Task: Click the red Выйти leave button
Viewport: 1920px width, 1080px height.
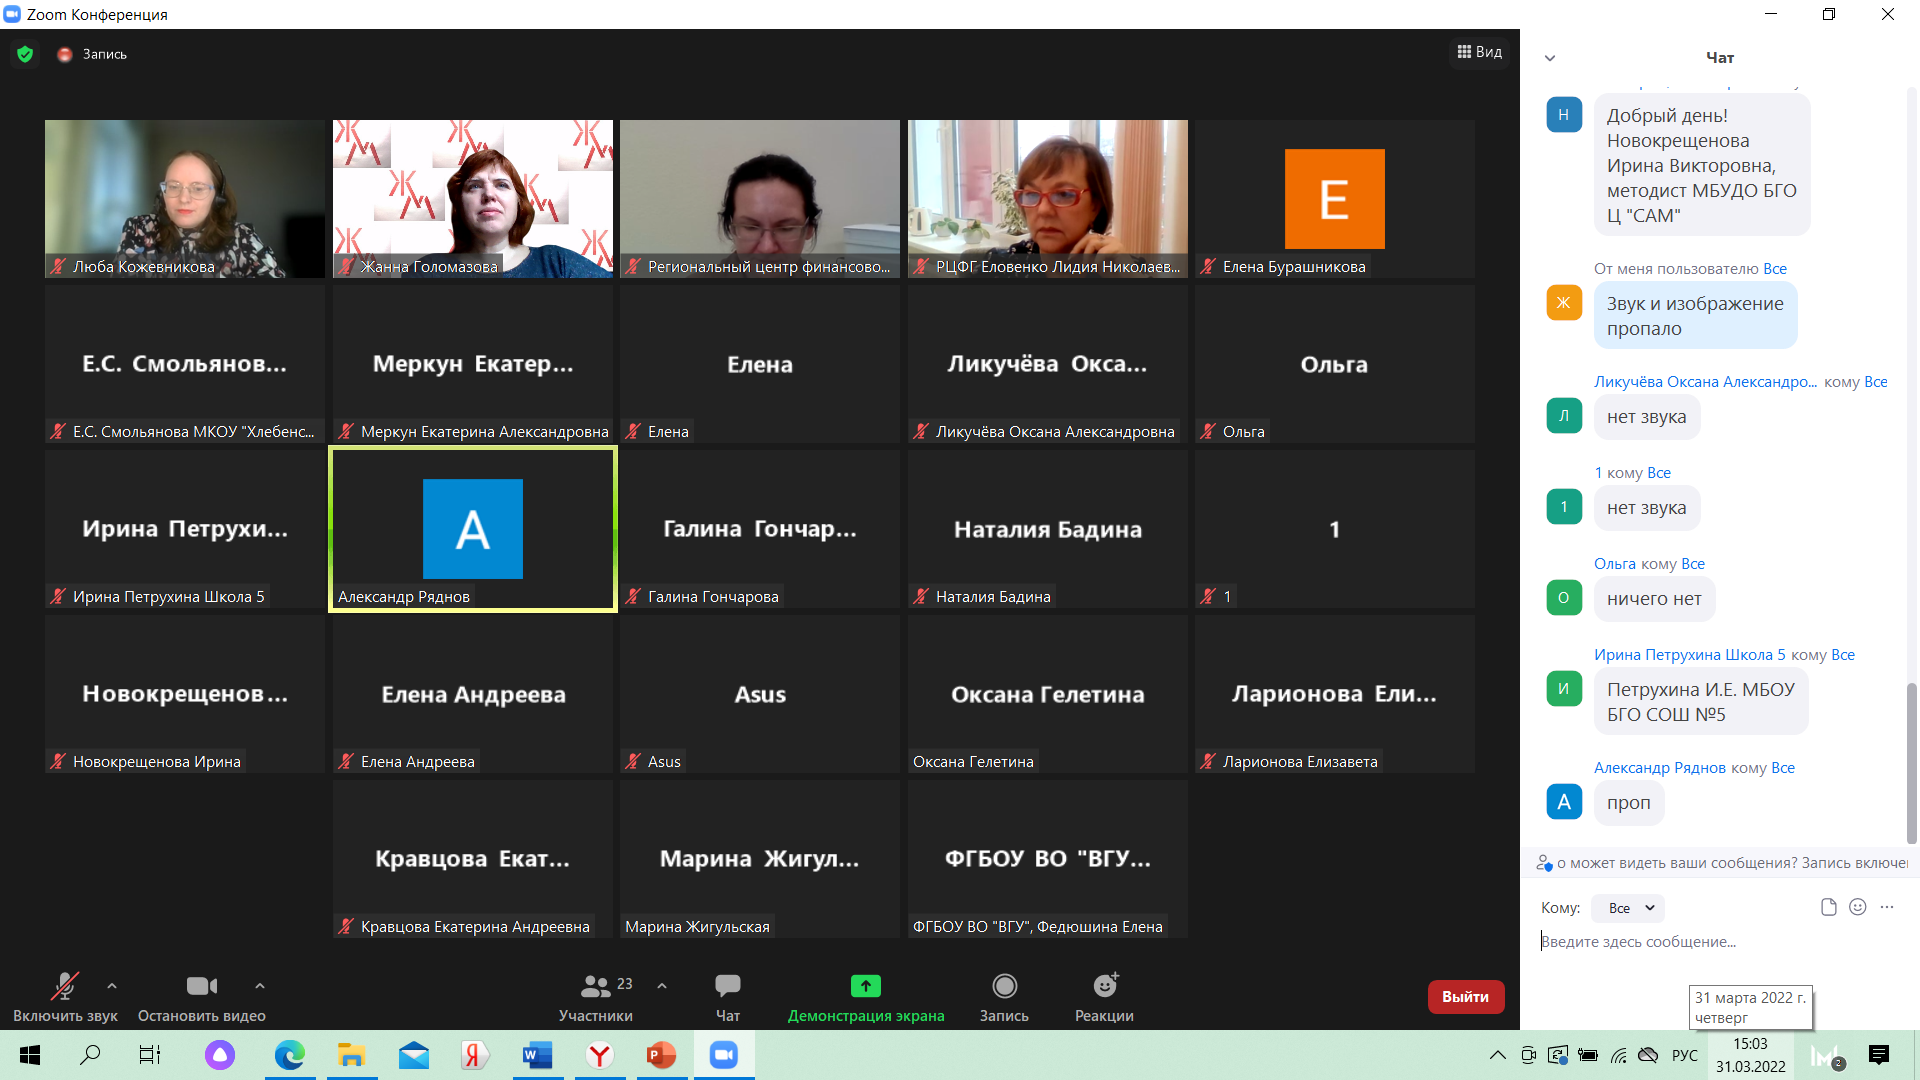Action: point(1465,996)
